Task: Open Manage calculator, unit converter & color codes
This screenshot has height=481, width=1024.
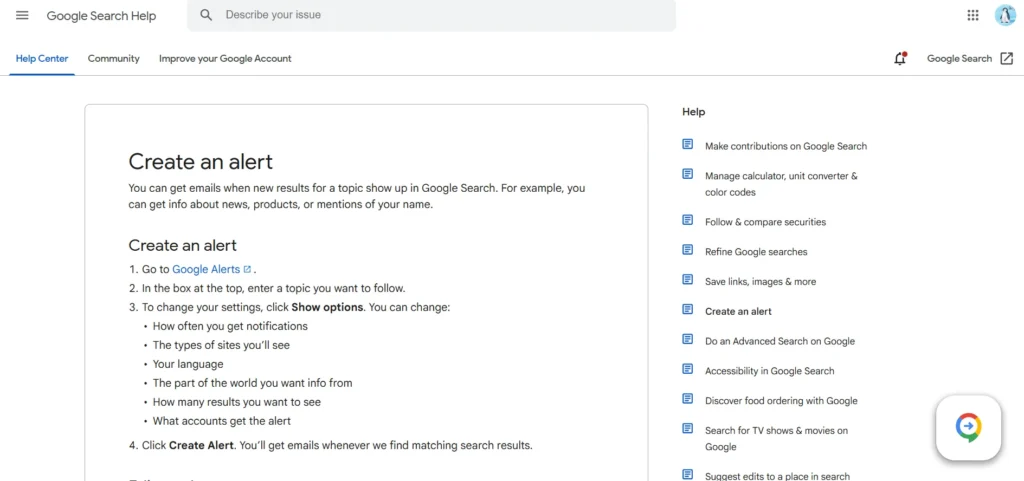Action: click(x=781, y=184)
